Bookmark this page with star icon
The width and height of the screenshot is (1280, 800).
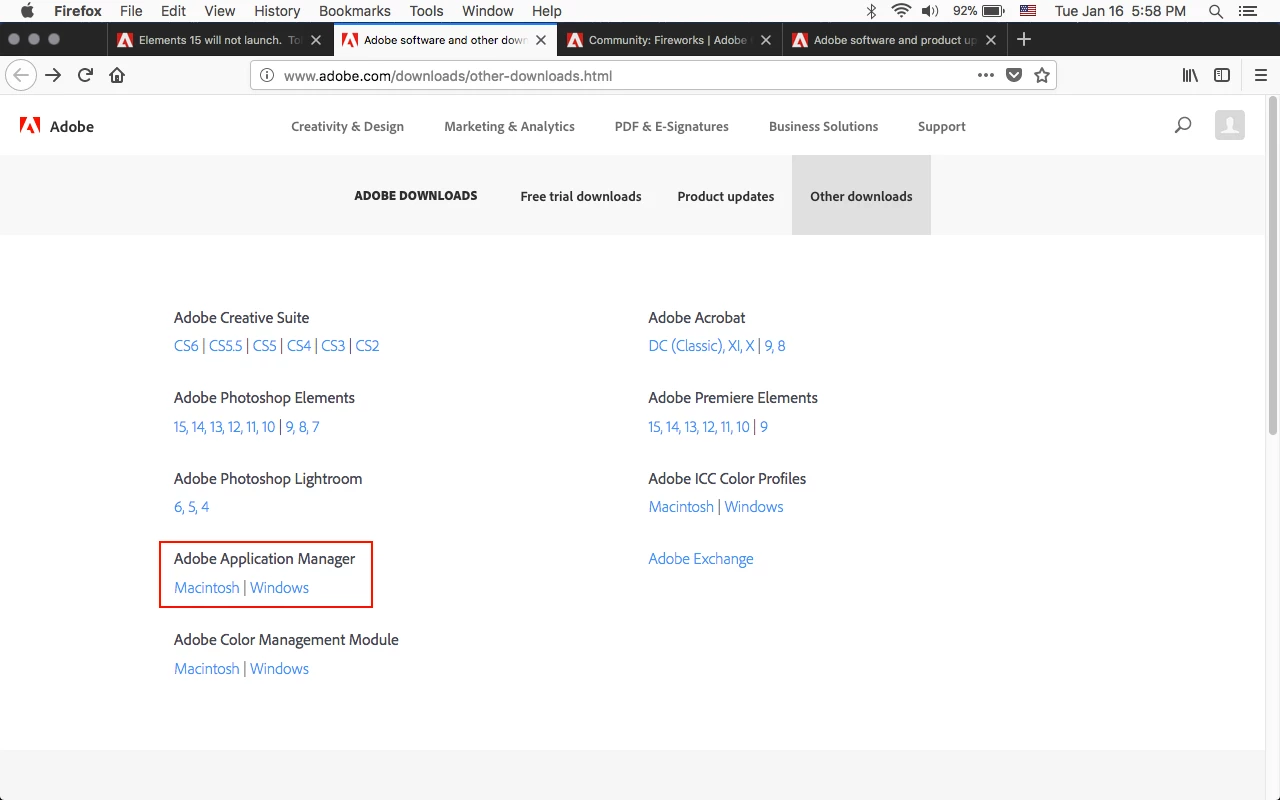1042,75
